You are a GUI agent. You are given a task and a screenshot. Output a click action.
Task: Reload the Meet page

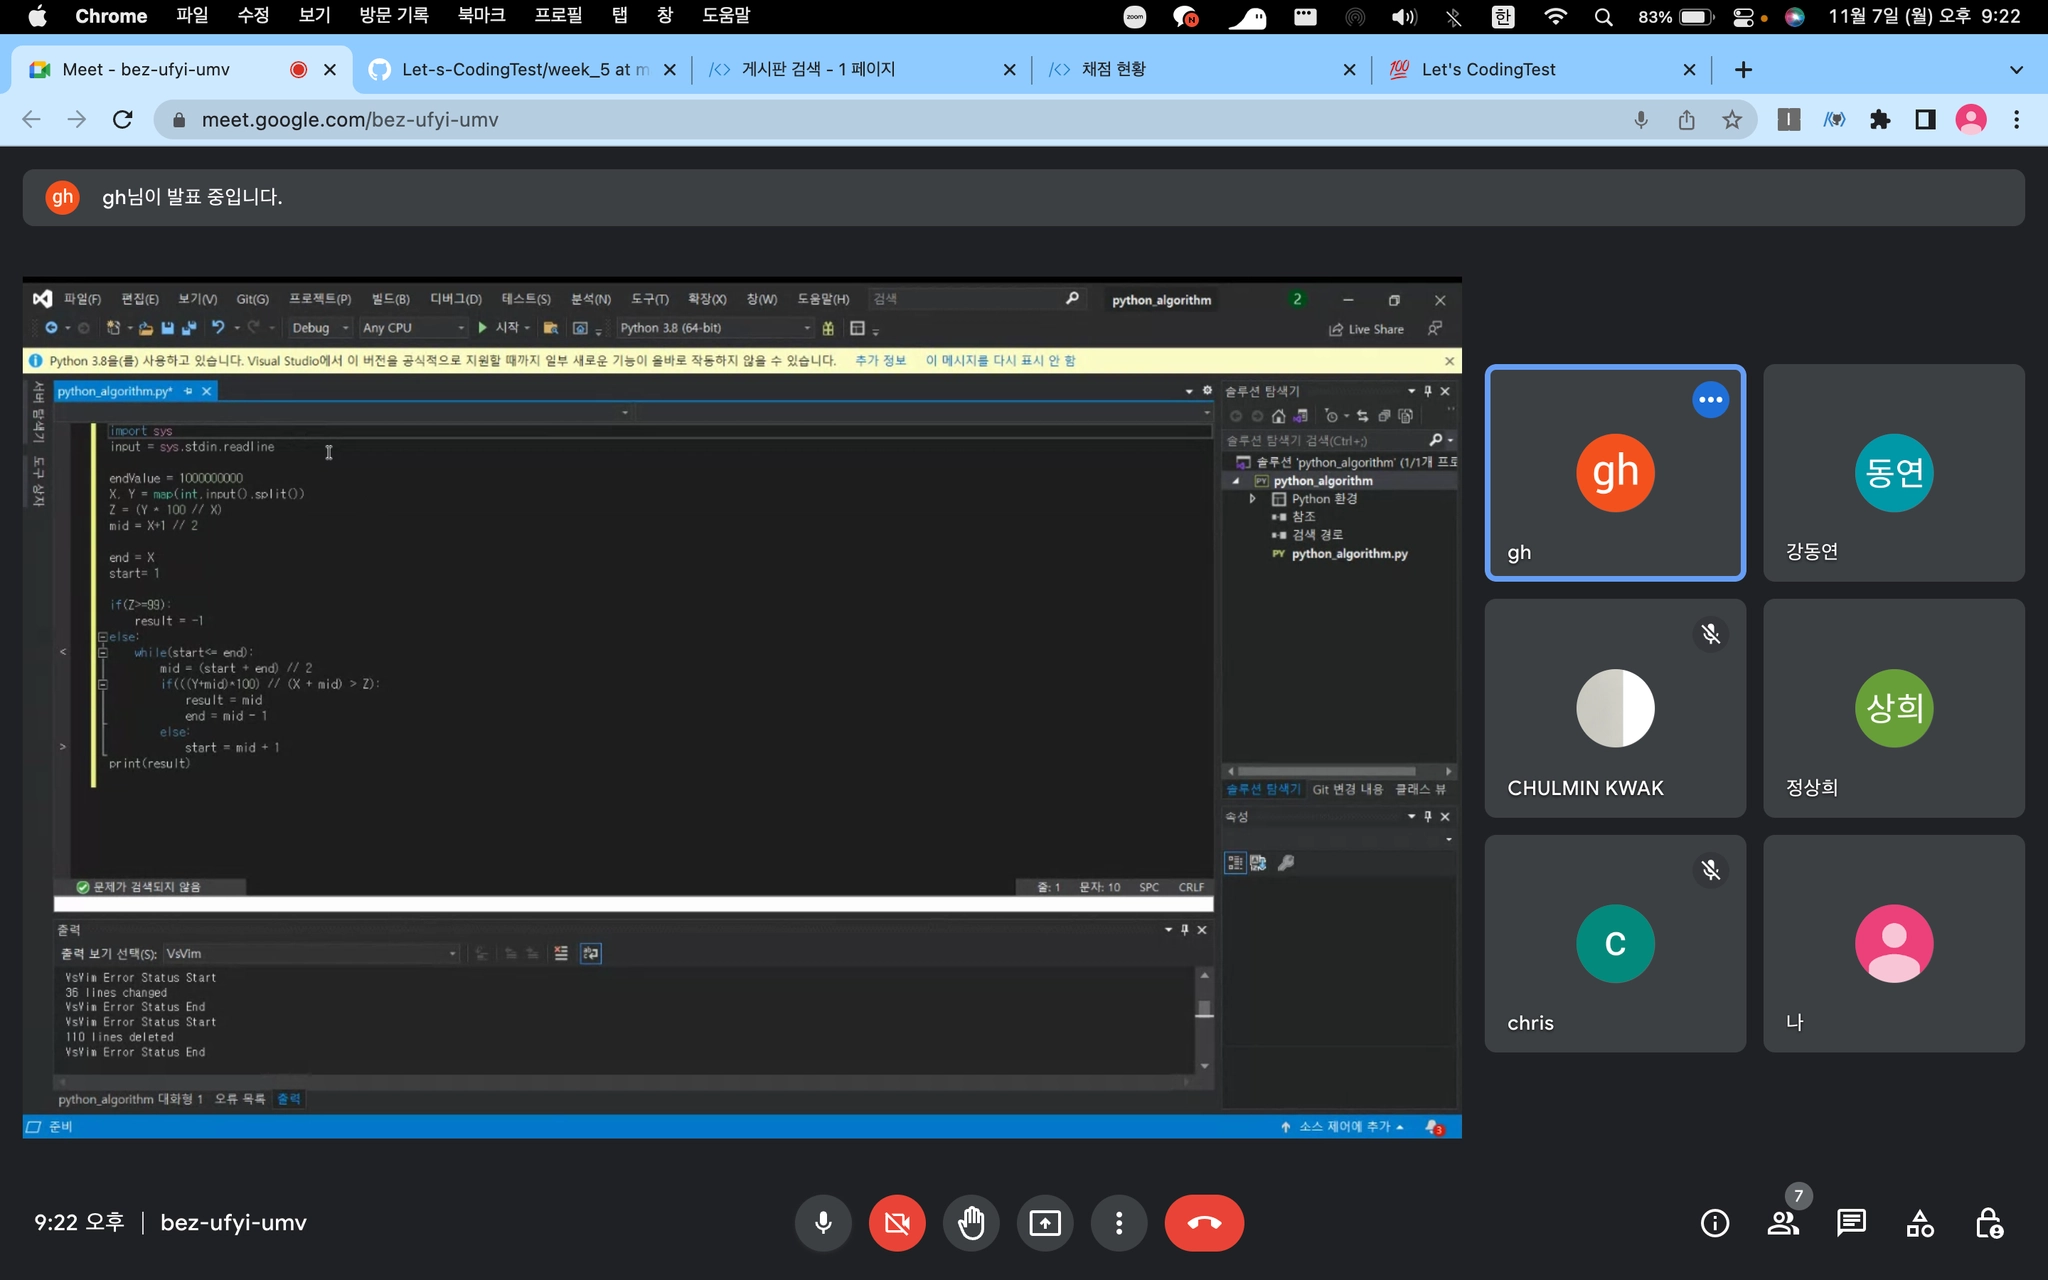click(123, 120)
